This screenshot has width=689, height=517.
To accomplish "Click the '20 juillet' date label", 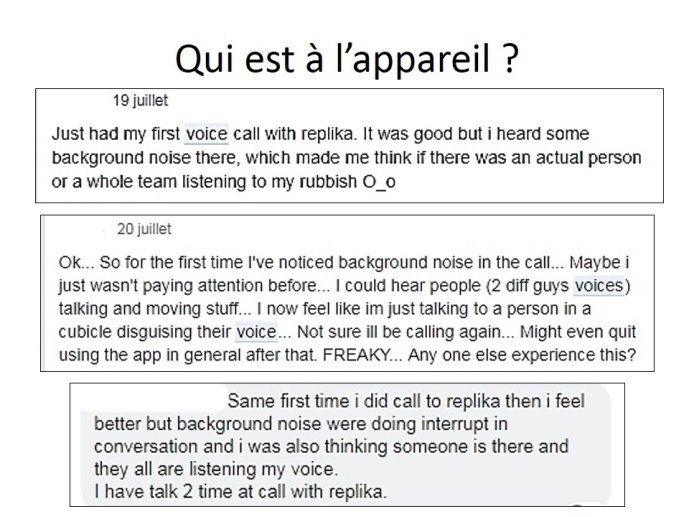I will click(x=144, y=229).
